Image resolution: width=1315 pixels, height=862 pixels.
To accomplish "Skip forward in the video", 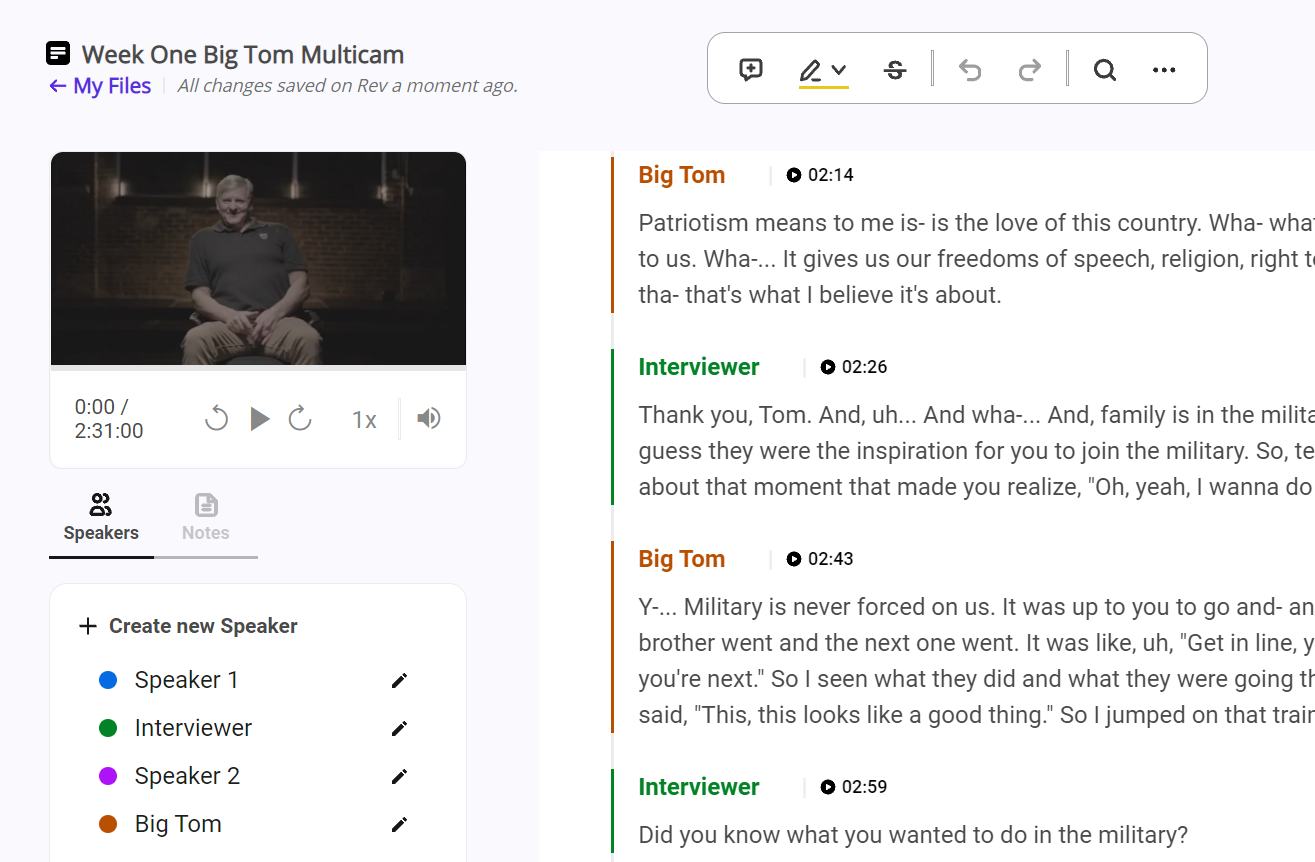I will pos(300,419).
